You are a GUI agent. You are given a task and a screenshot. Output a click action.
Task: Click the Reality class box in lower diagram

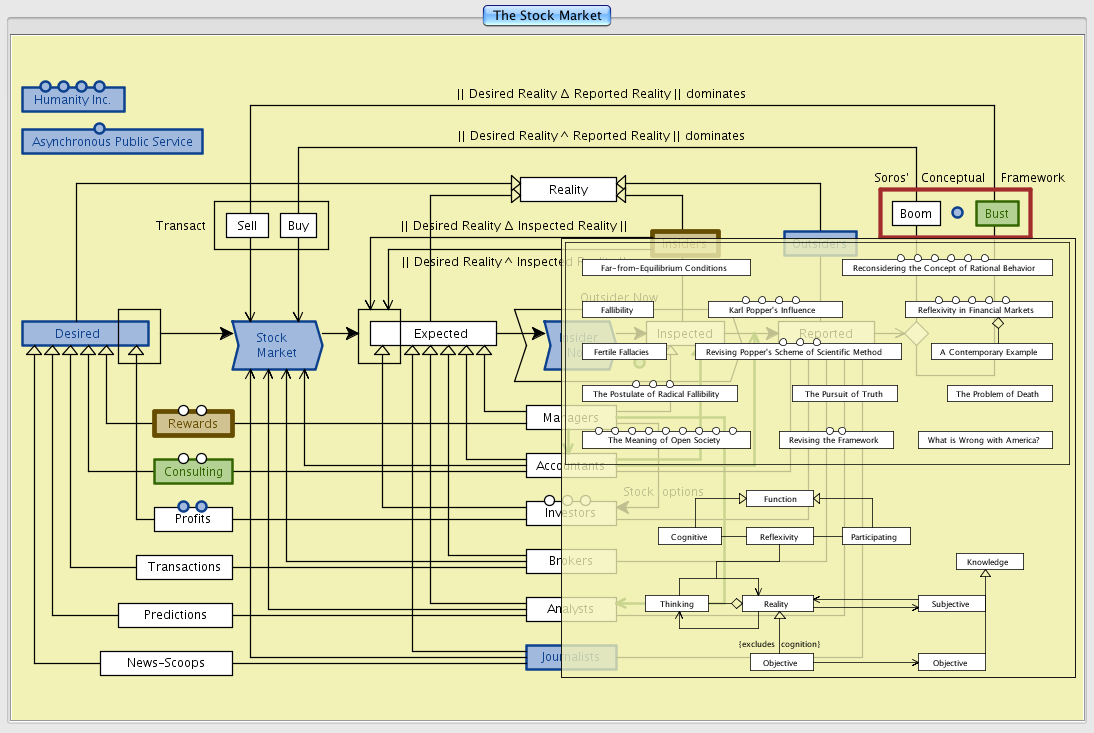776,604
